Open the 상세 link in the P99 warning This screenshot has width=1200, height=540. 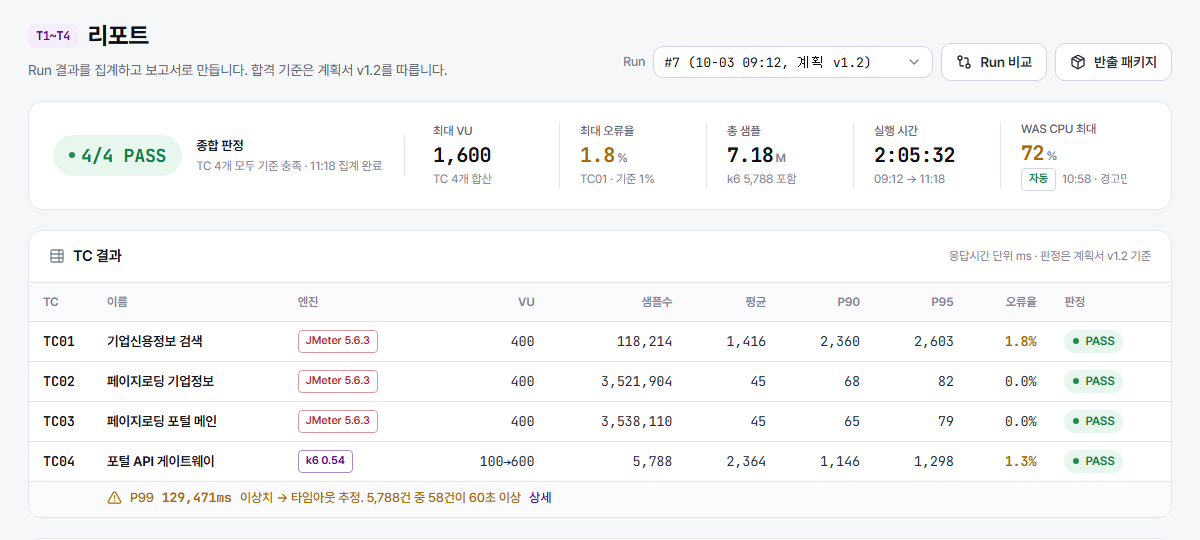[x=540, y=497]
